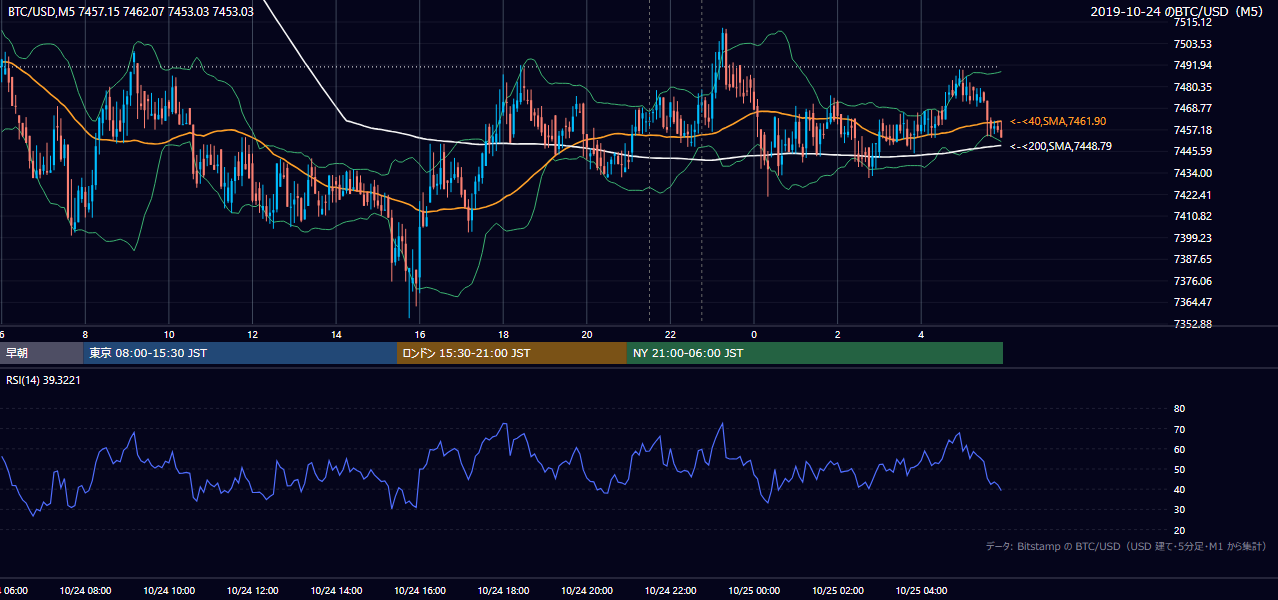This screenshot has width=1278, height=600.
Task: Click the RSI 80 level label
Action: tap(1179, 409)
